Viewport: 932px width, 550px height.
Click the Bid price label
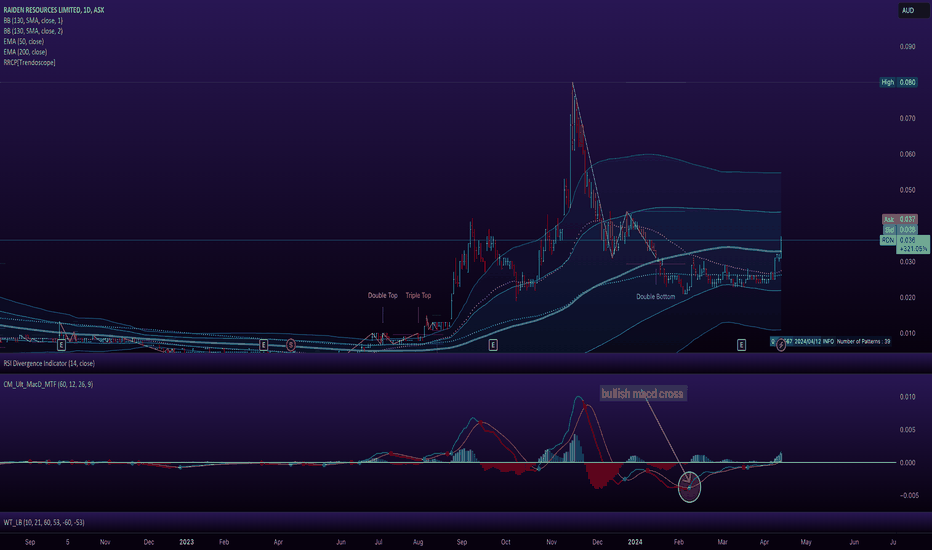pos(900,230)
